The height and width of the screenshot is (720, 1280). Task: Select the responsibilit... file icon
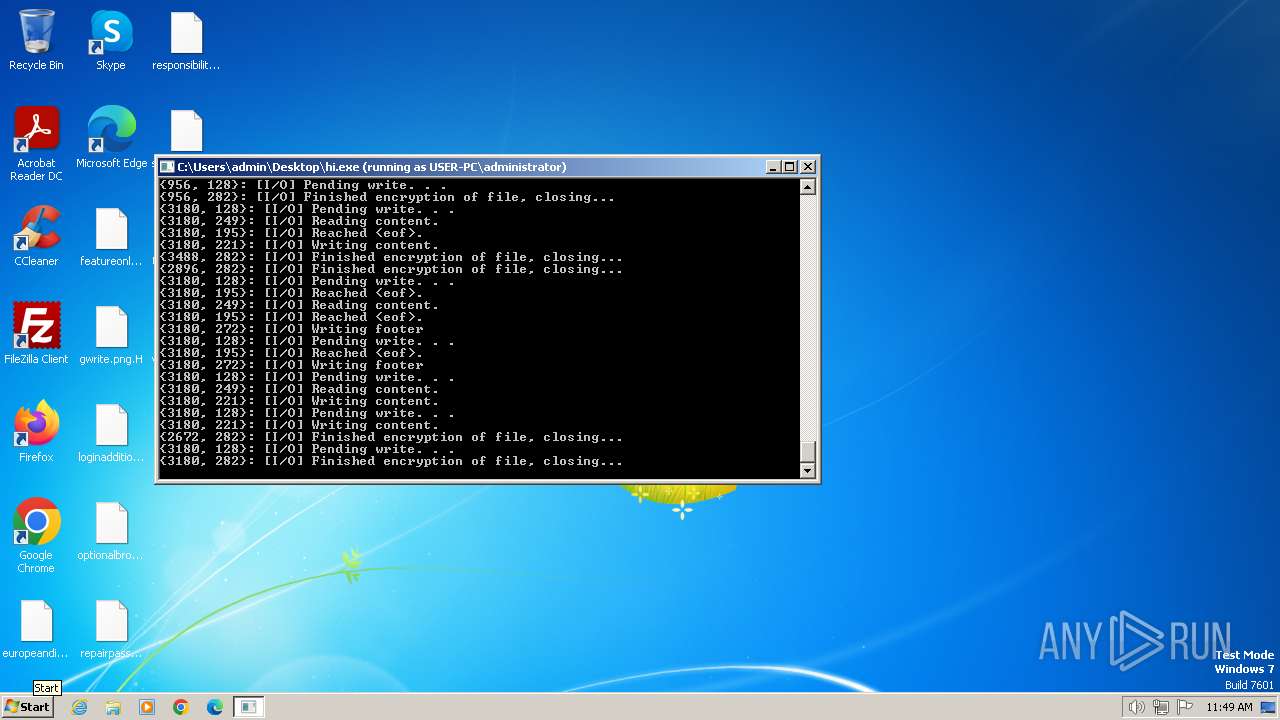click(x=186, y=41)
